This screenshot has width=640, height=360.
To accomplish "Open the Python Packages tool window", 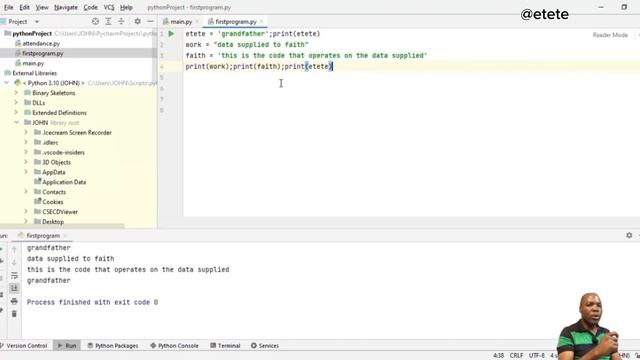I will pyautogui.click(x=113, y=346).
